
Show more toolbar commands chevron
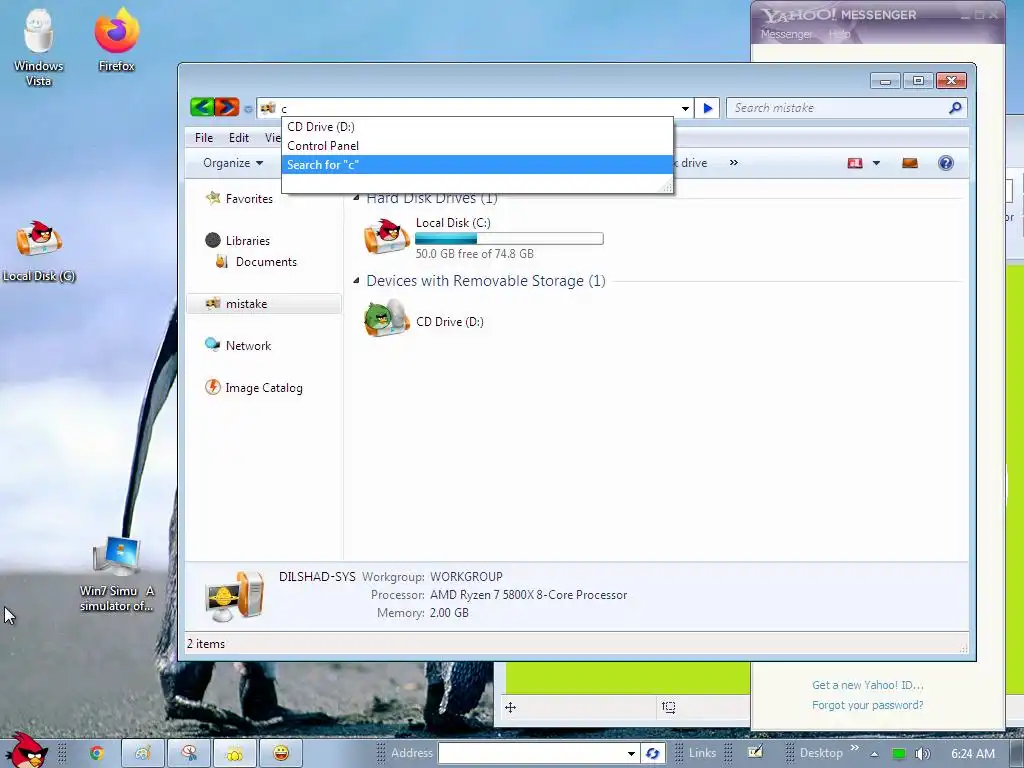tap(733, 163)
